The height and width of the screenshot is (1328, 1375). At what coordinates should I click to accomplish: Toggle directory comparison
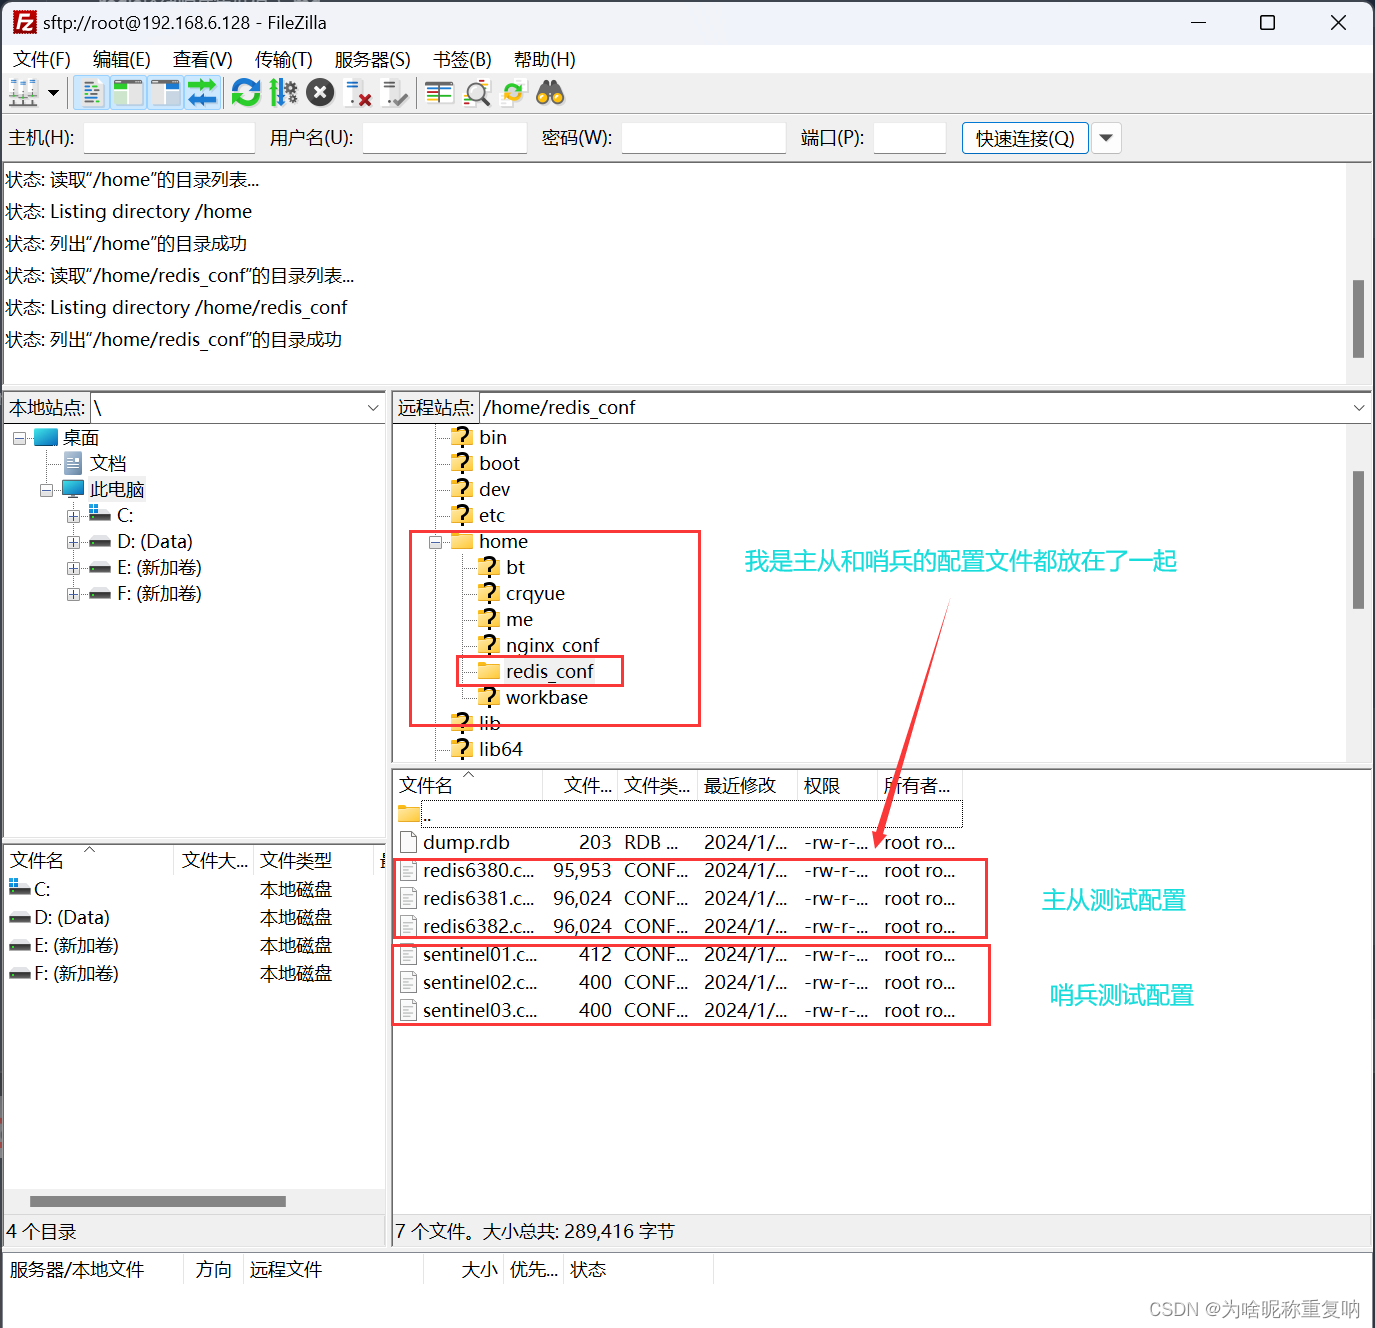477,93
